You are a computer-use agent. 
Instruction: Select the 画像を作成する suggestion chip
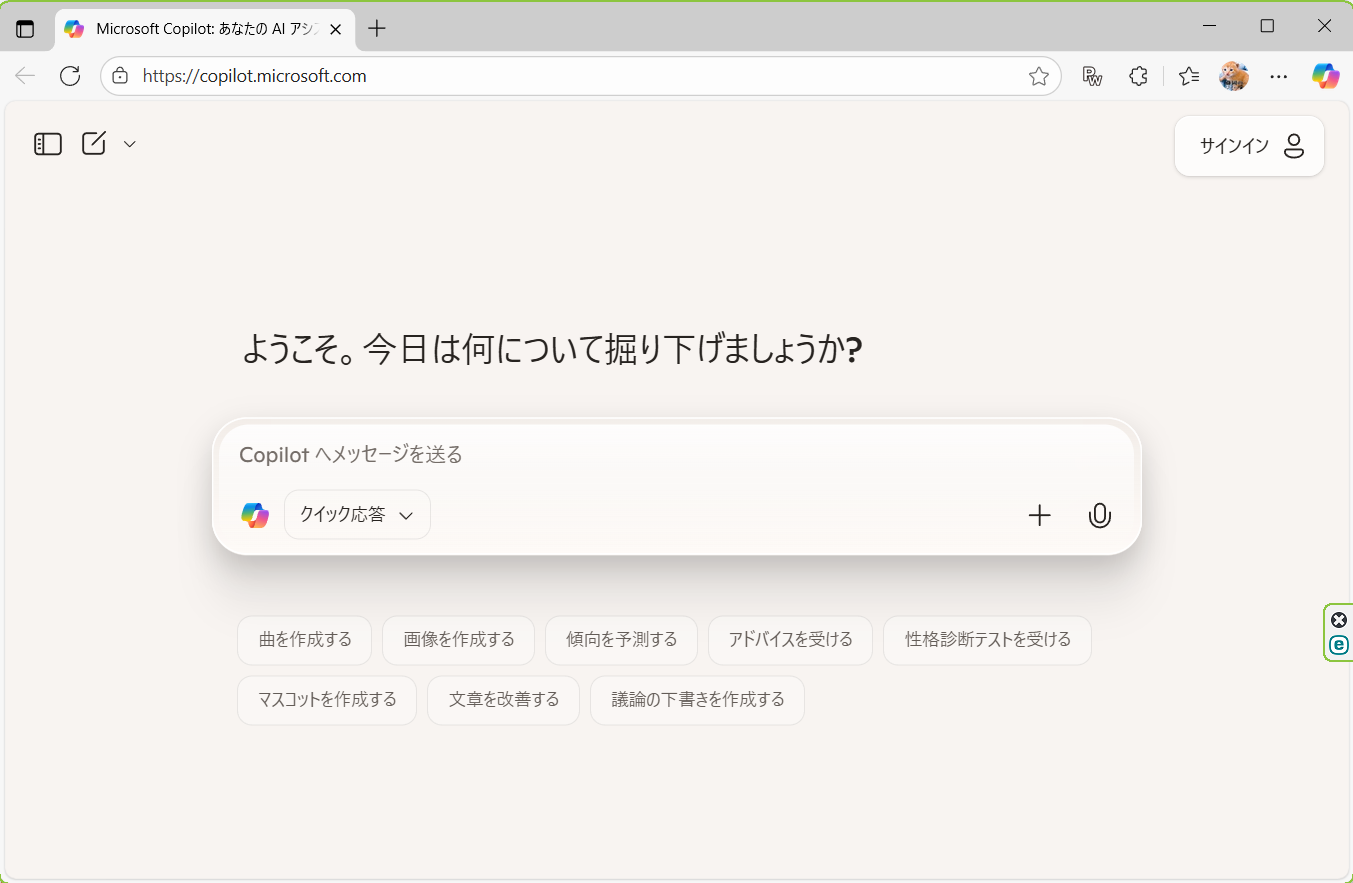point(459,640)
